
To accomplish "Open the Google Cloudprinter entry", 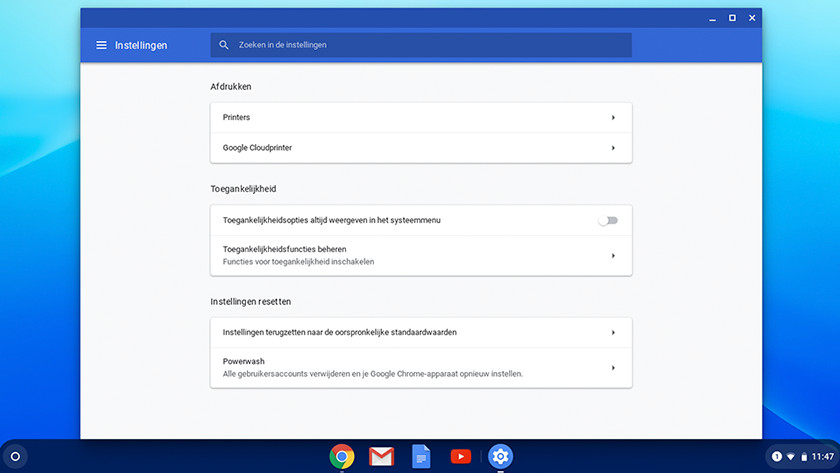I will click(257, 148).
